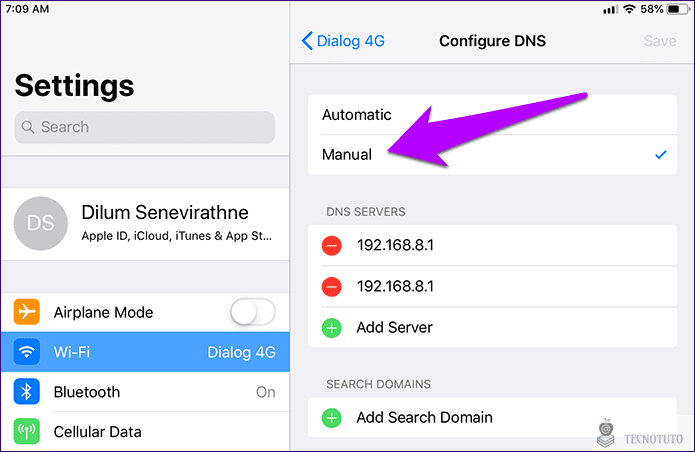Tap the battery icon in status bar

[x=678, y=9]
